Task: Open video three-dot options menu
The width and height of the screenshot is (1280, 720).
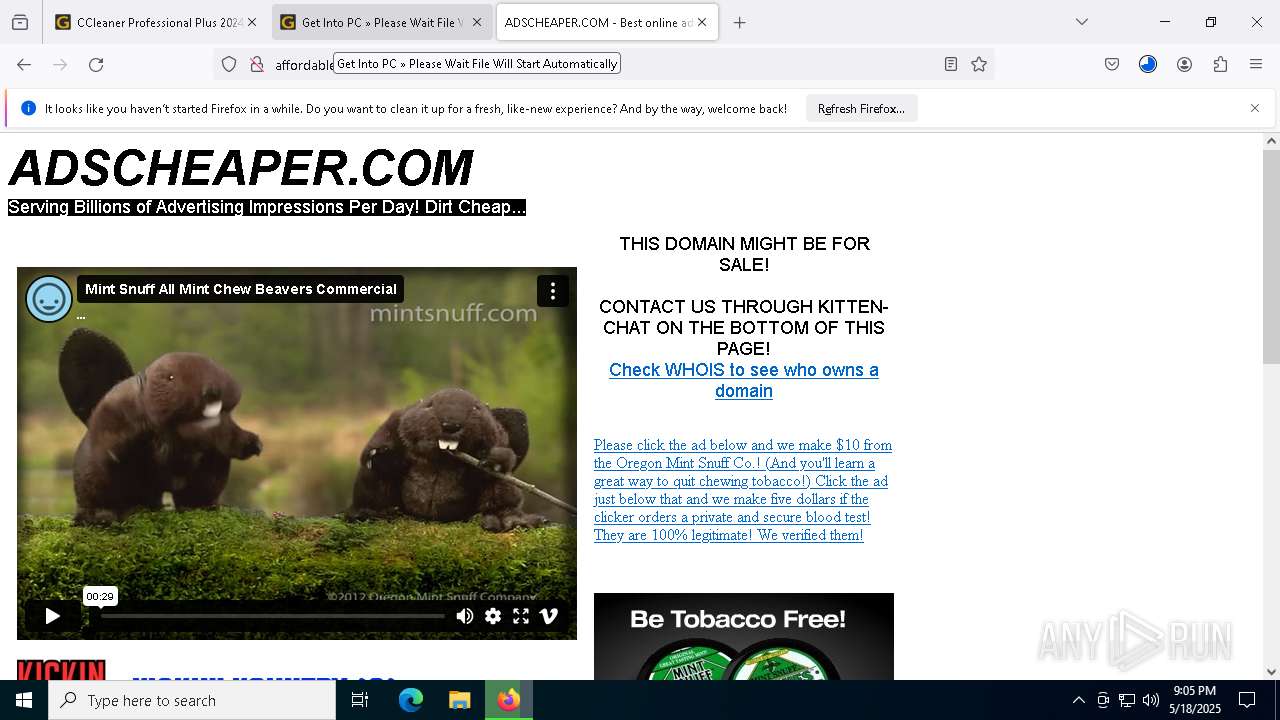Action: [x=553, y=291]
